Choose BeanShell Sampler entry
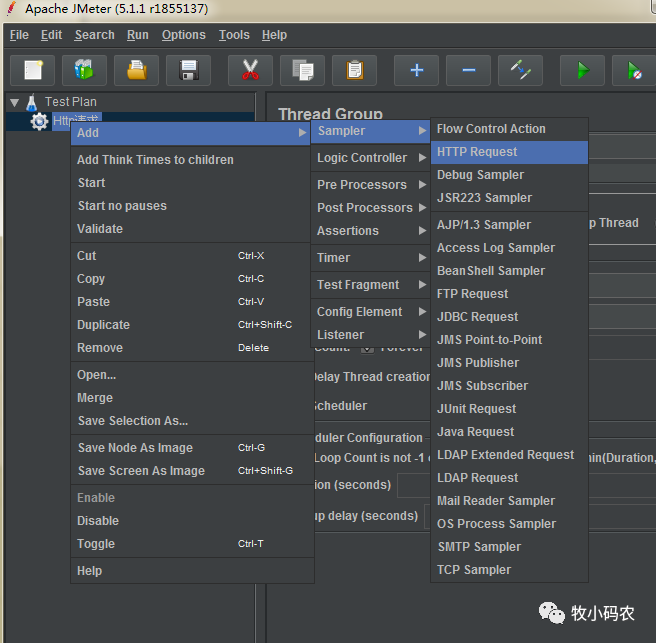 tap(509, 271)
